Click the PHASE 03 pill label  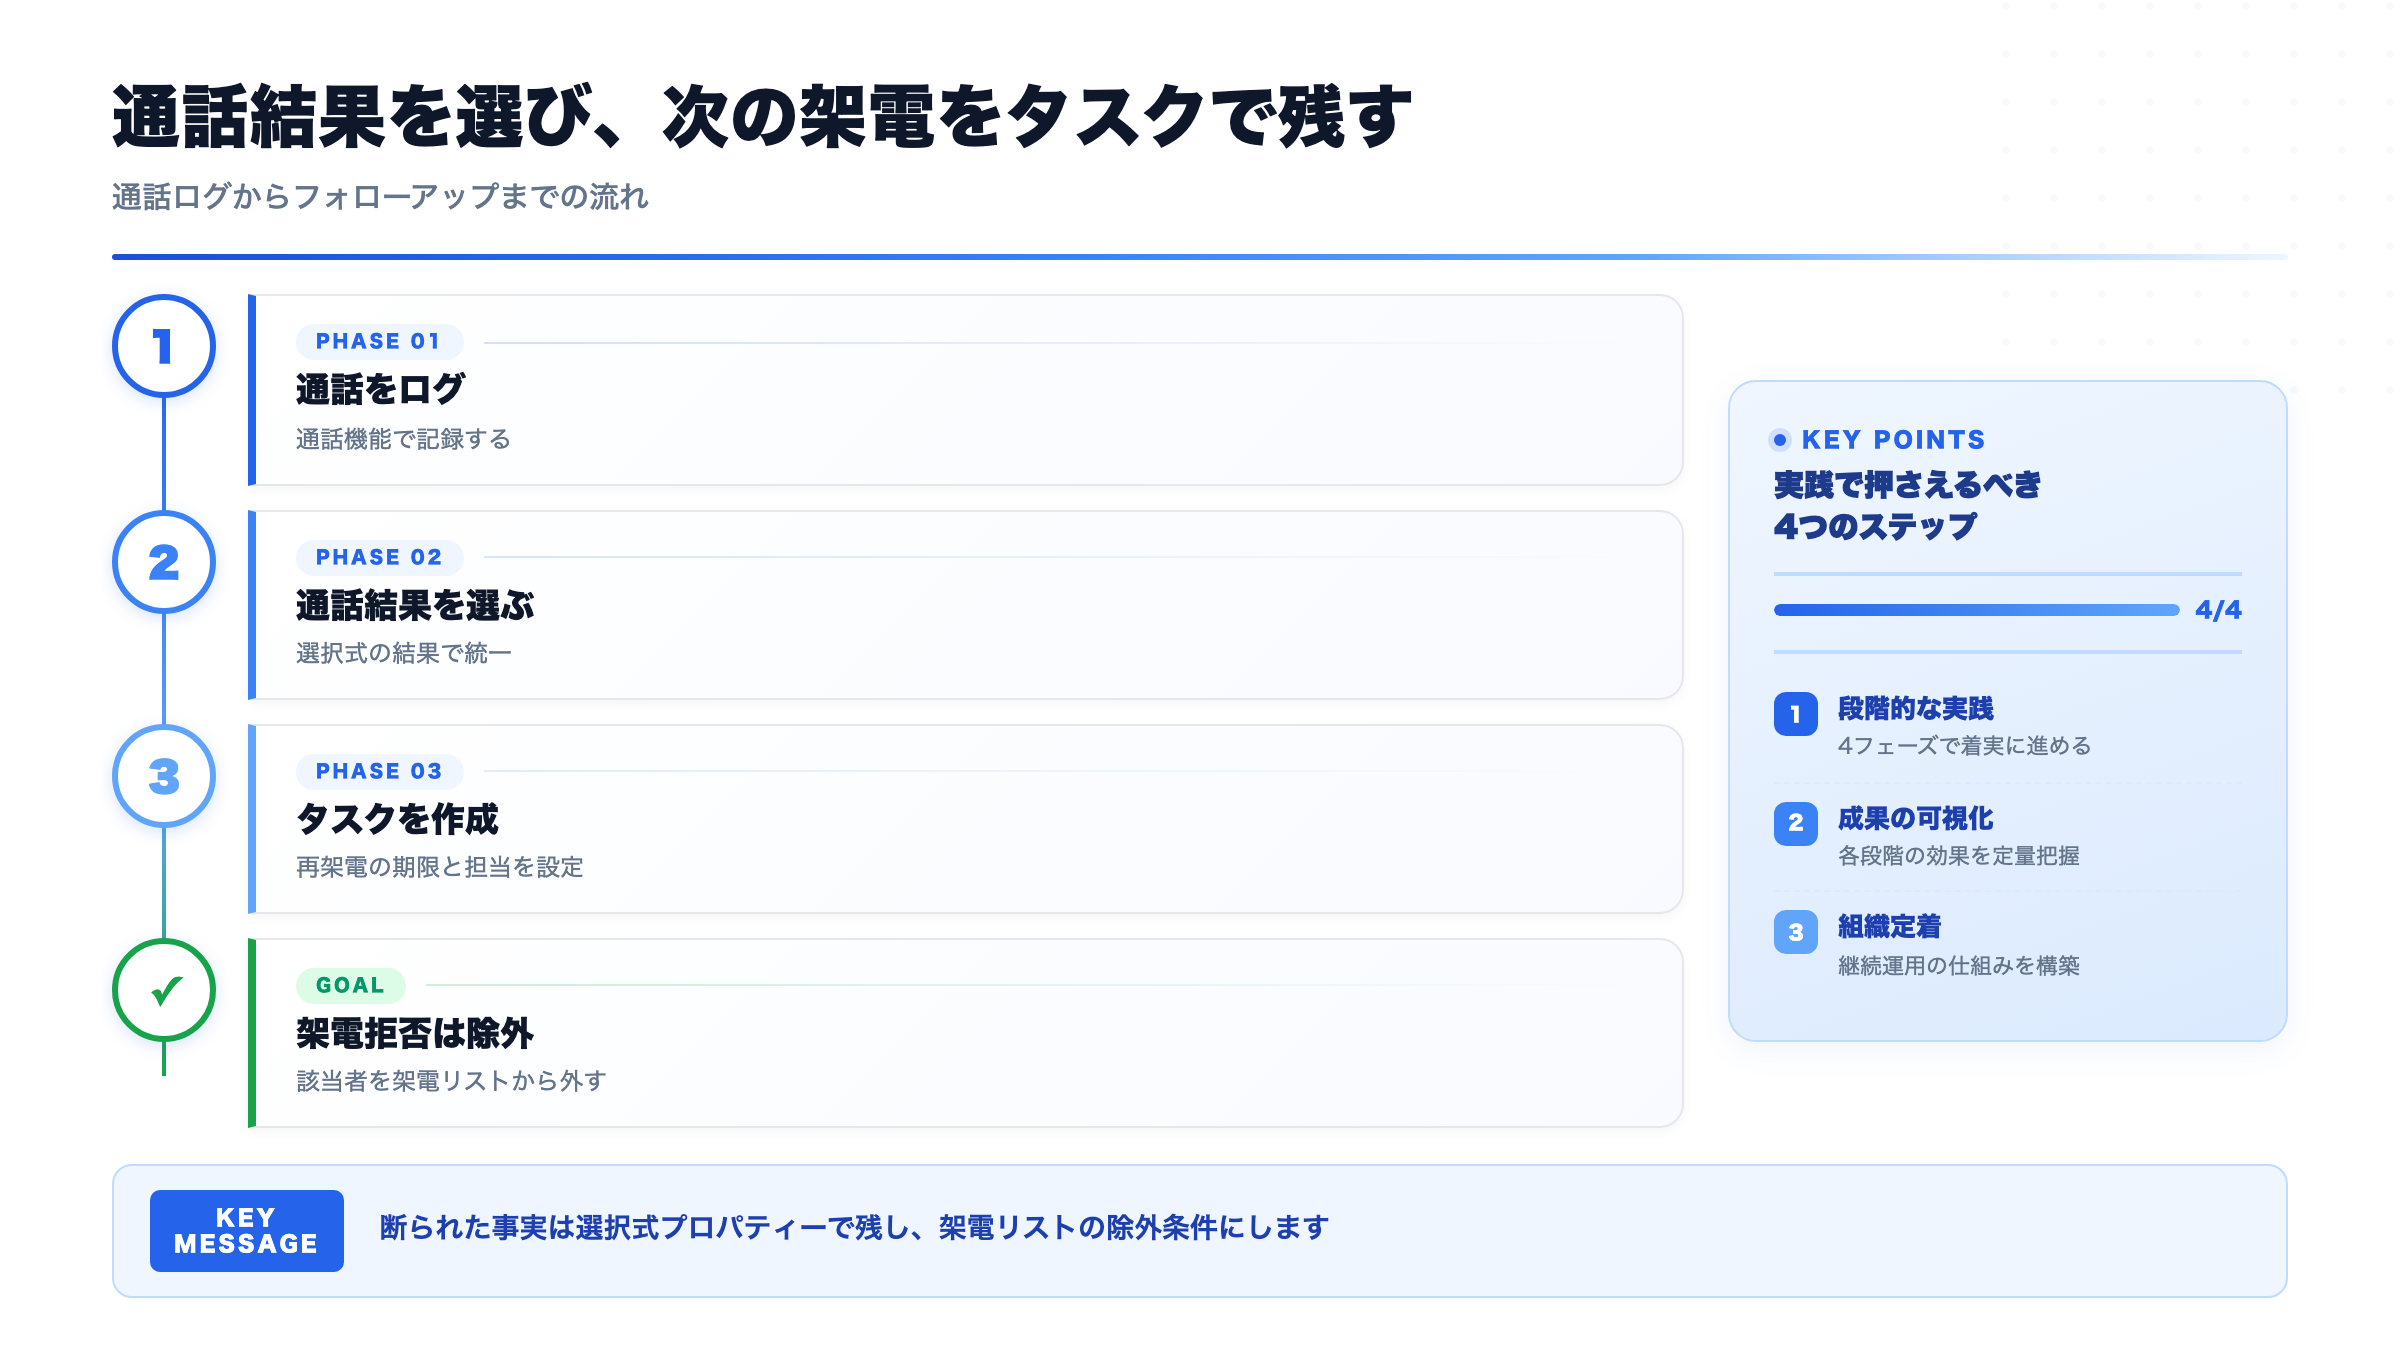coord(379,771)
